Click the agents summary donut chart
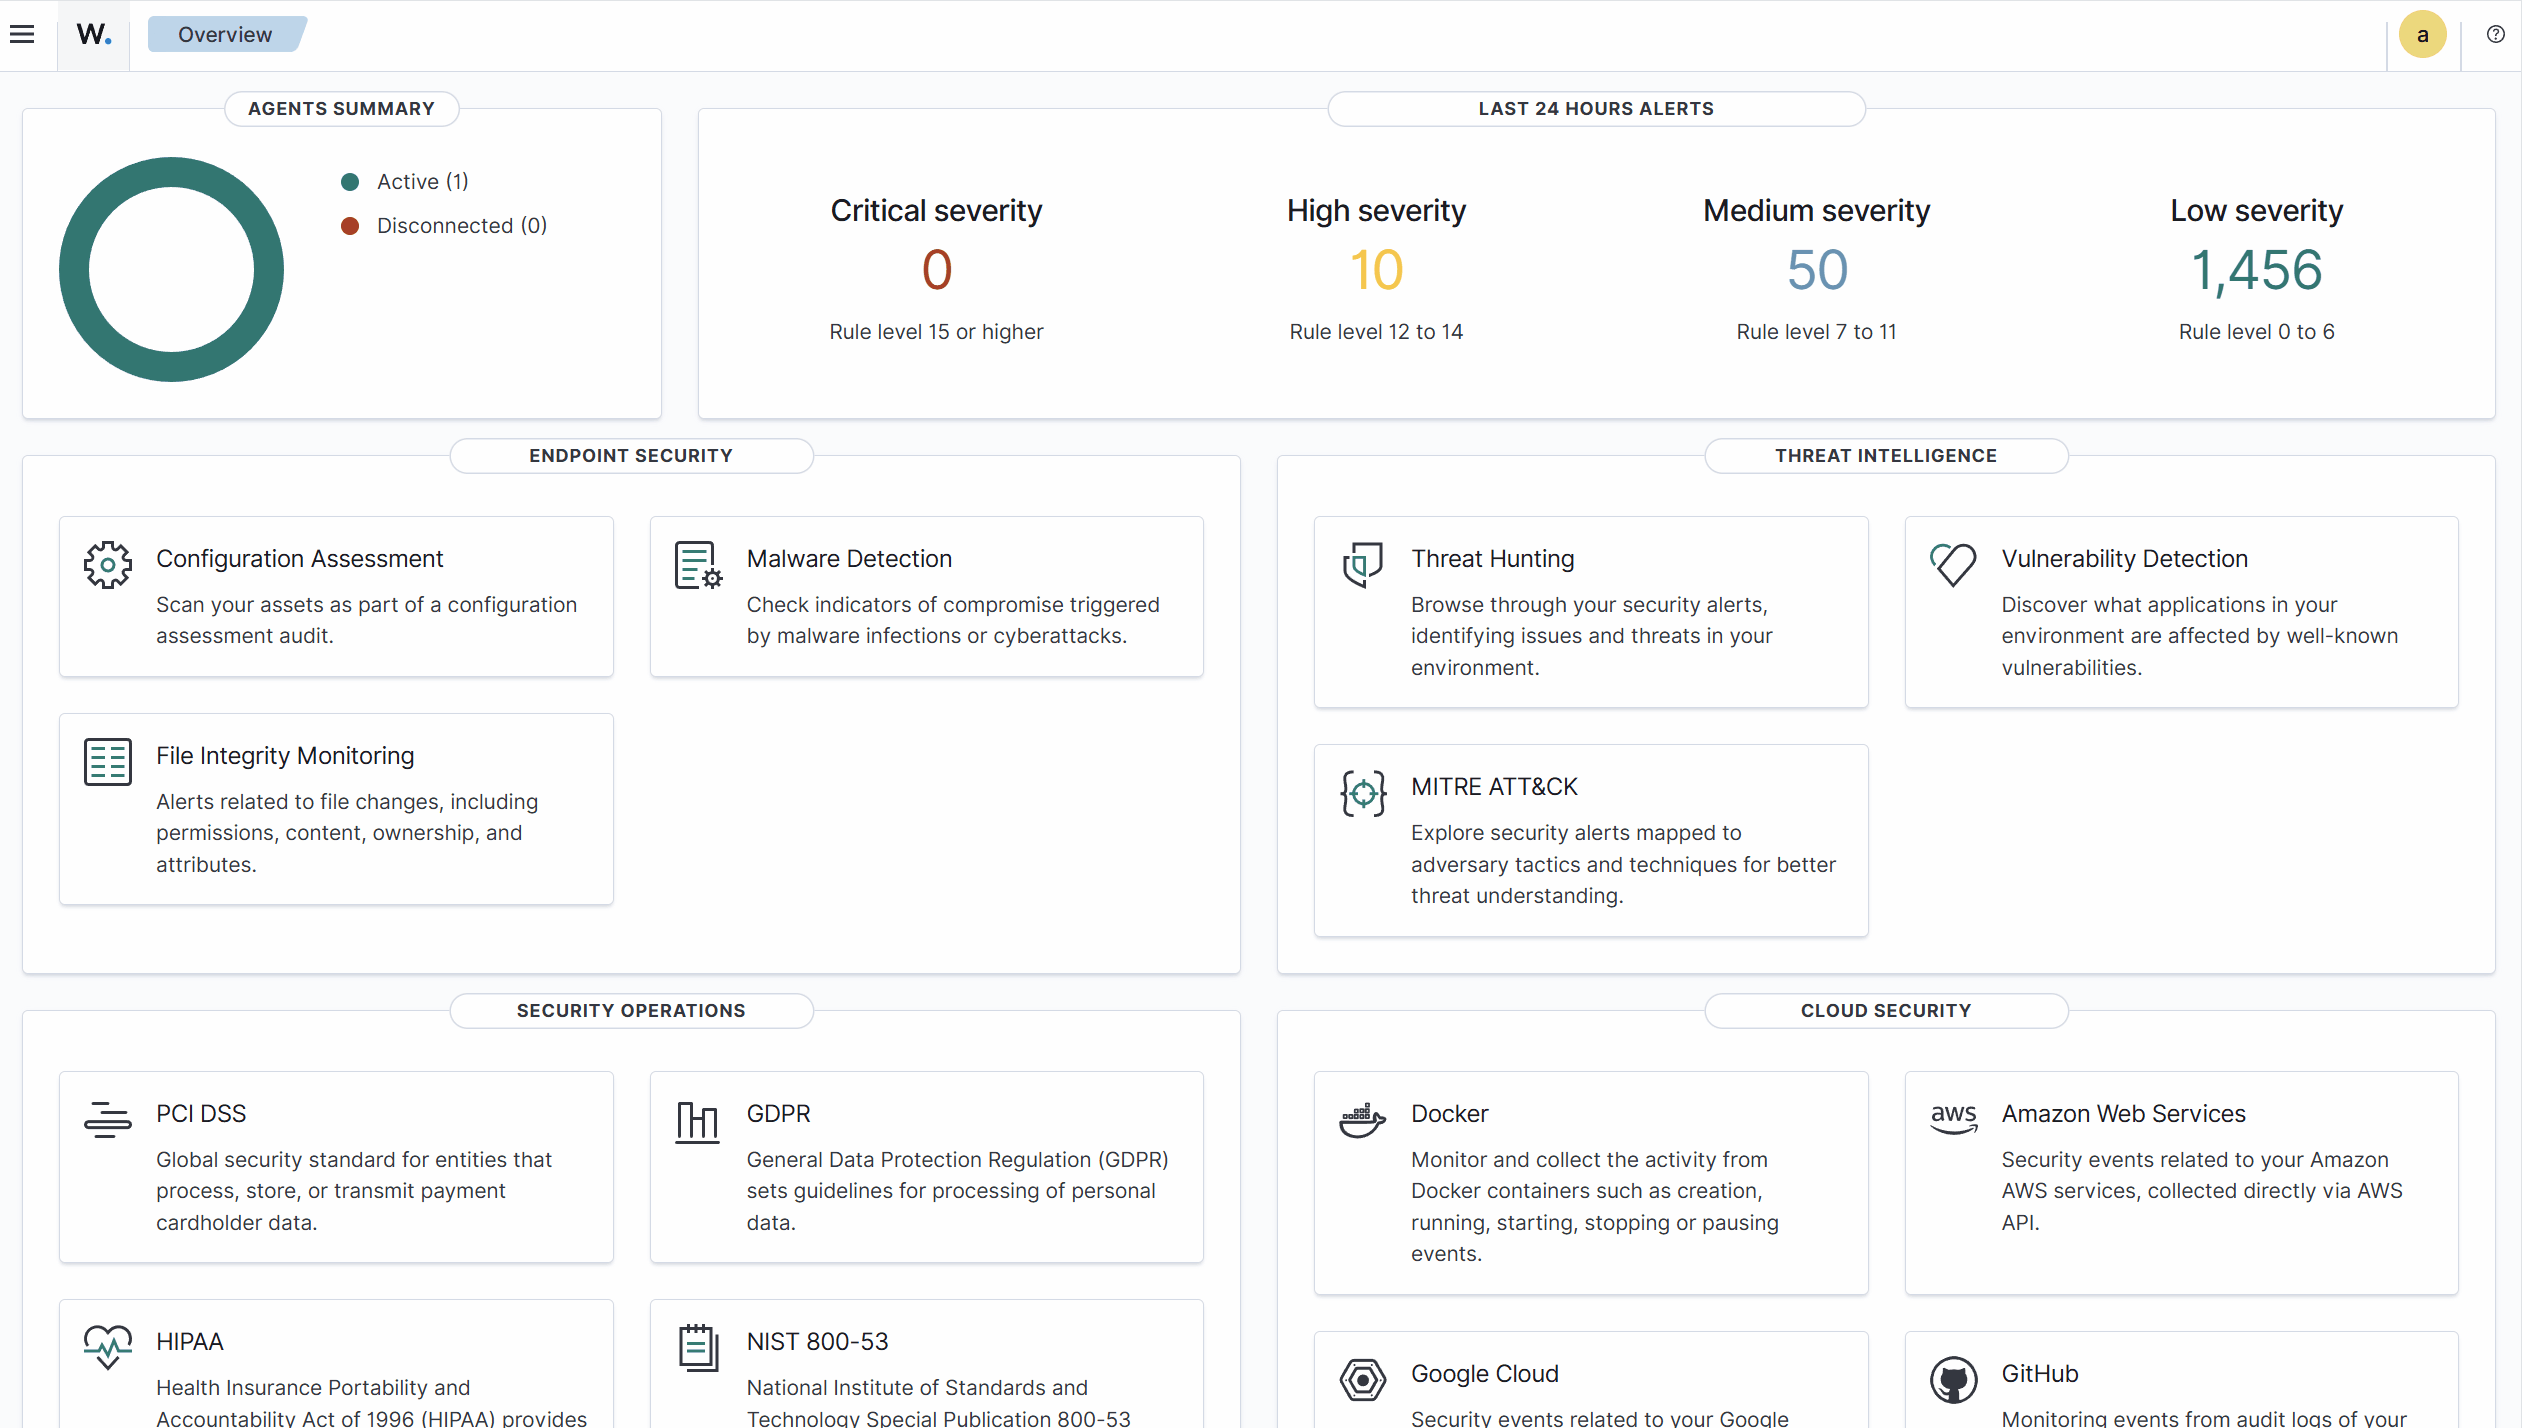Image resolution: width=2522 pixels, height=1428 pixels. tap(171, 269)
